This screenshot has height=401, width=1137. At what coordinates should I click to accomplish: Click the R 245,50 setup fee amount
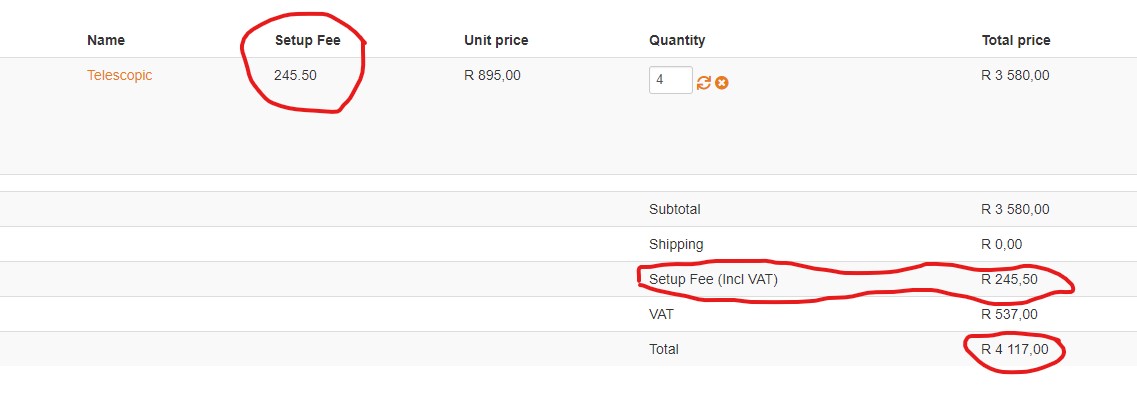pos(1010,279)
